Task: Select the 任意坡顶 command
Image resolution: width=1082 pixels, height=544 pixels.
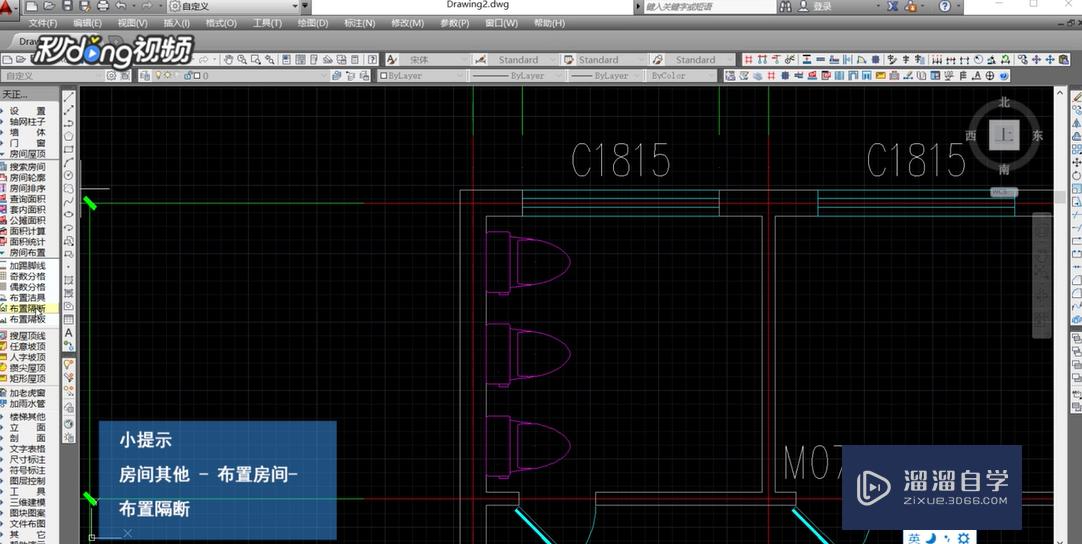Action: point(28,347)
